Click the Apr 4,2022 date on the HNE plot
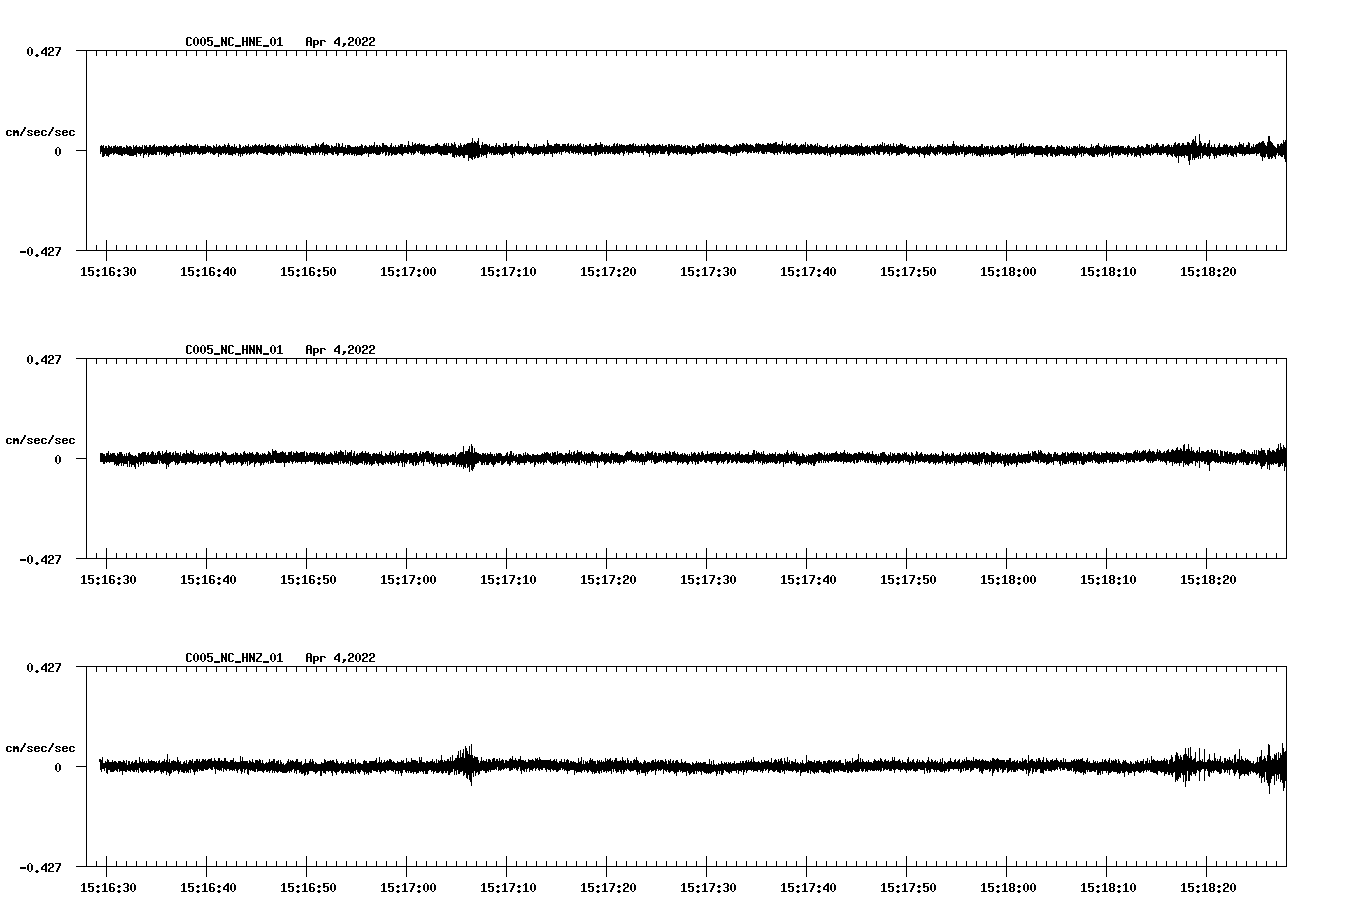Screen dimensions: 1358x924 pyautogui.click(x=340, y=42)
